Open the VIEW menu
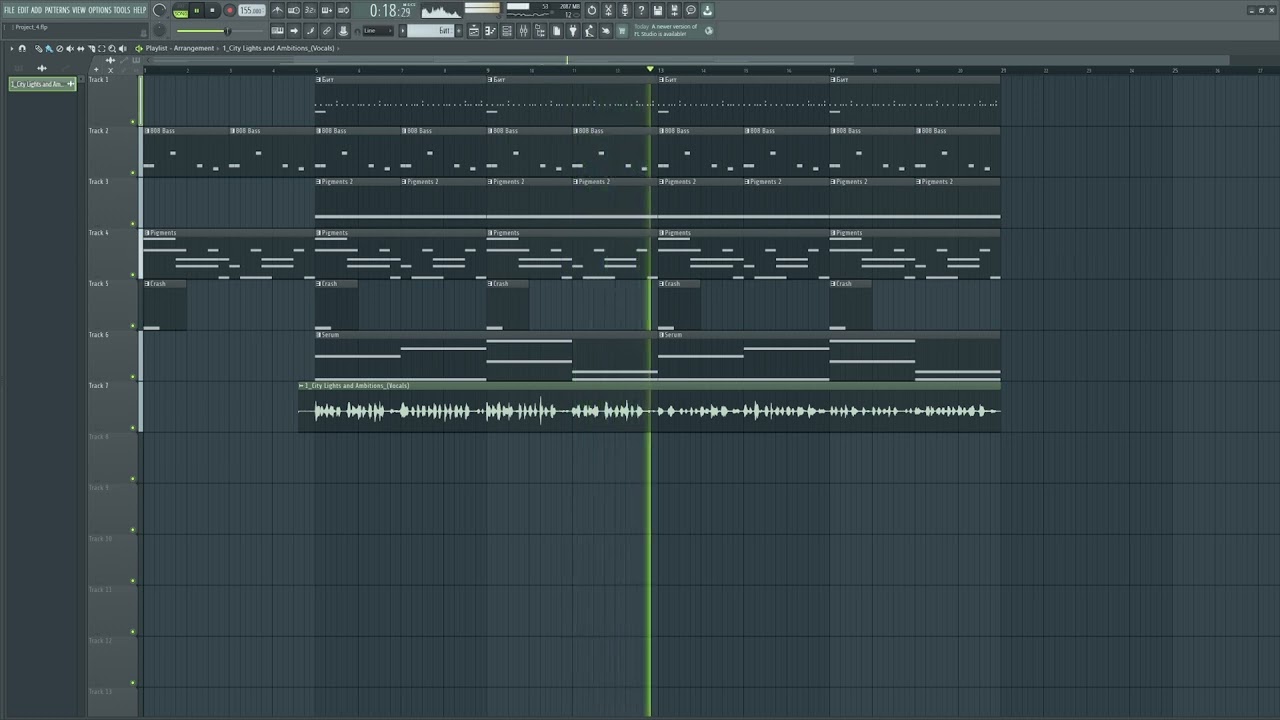The width and height of the screenshot is (1280, 720). pyautogui.click(x=79, y=10)
